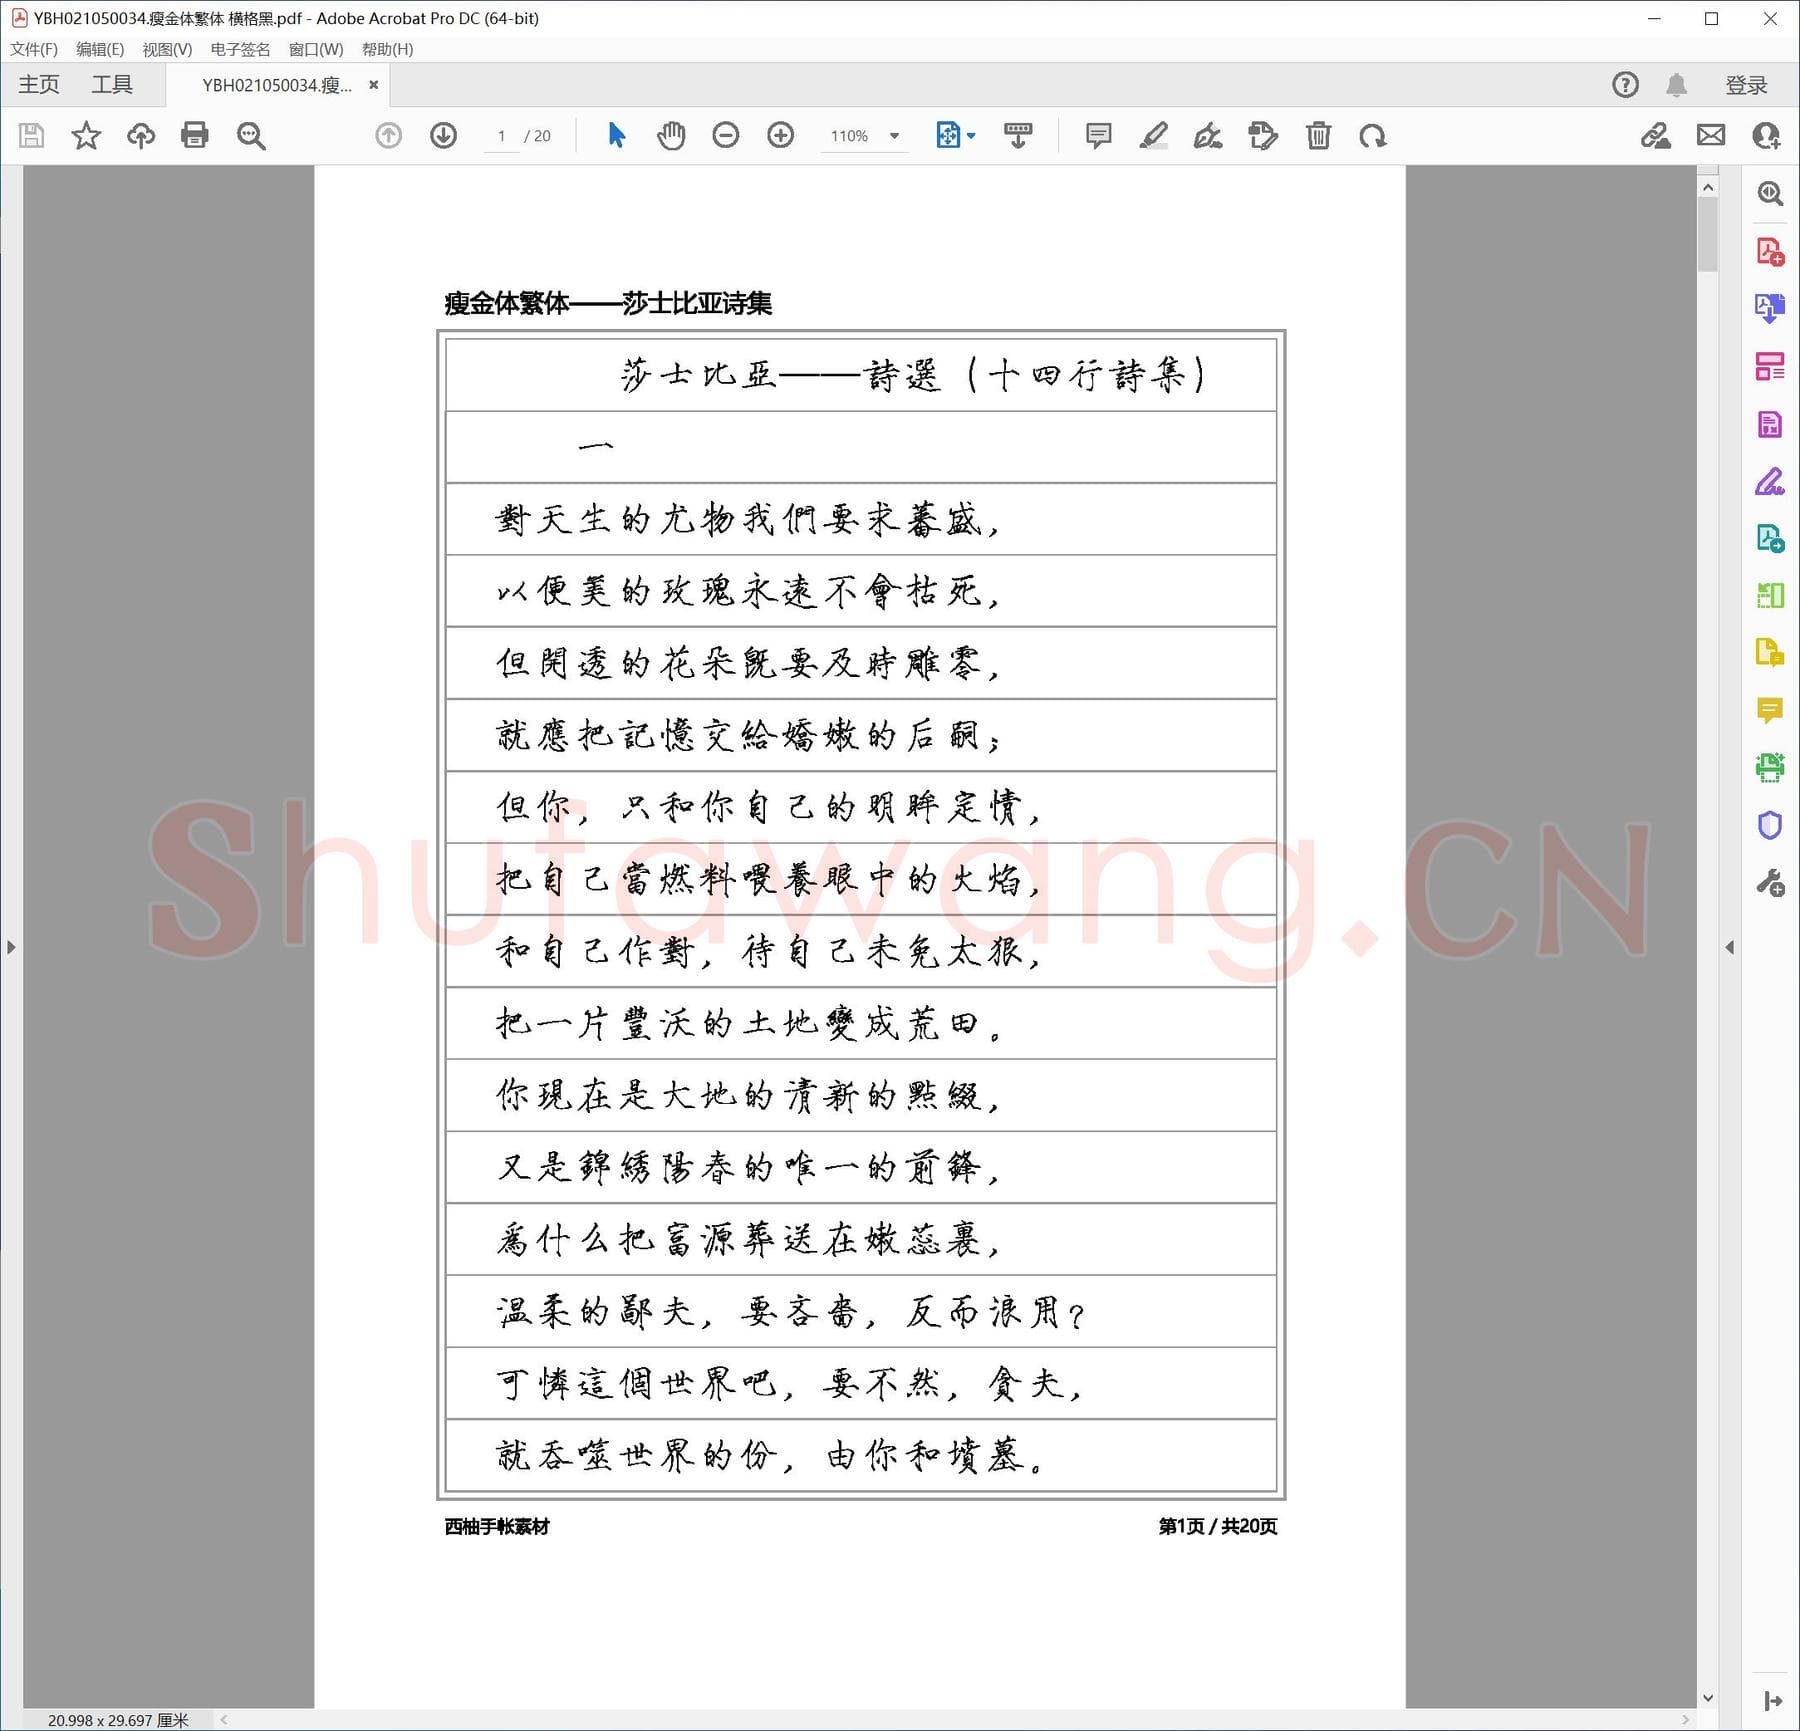Add the file to starred bookmarks

[86, 135]
